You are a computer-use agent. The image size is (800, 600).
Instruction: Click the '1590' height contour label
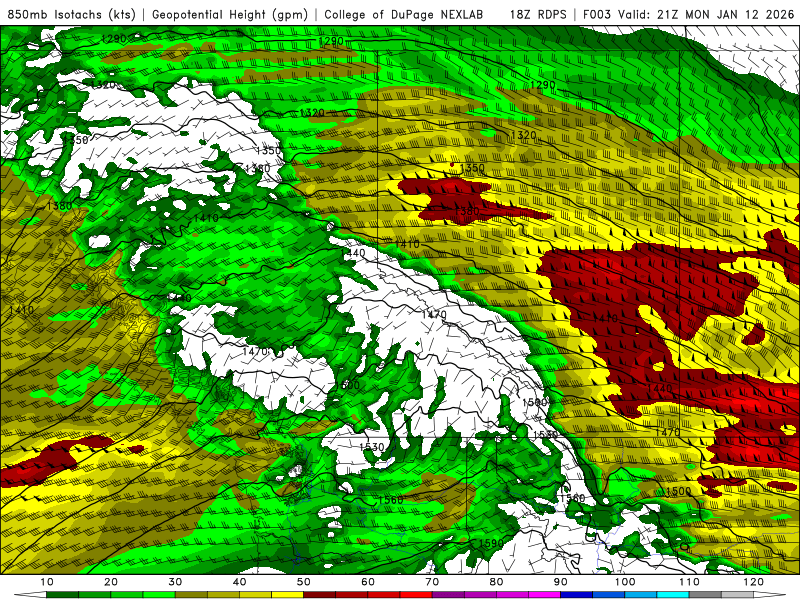[491, 543]
